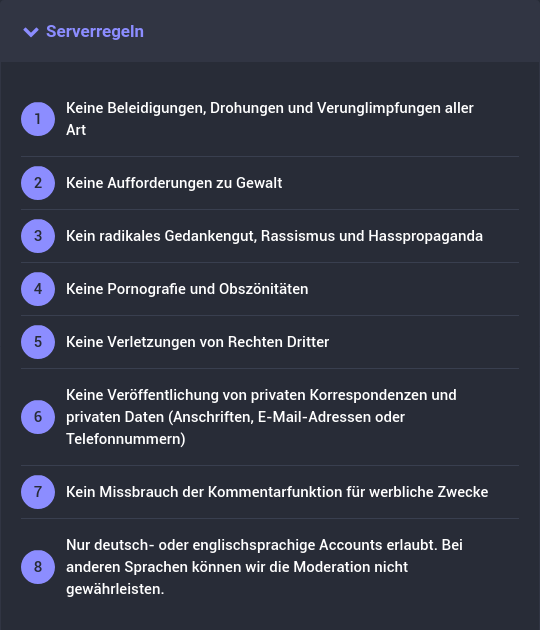Select the number 4 rule badge
This screenshot has width=540, height=630.
pyautogui.click(x=38, y=289)
